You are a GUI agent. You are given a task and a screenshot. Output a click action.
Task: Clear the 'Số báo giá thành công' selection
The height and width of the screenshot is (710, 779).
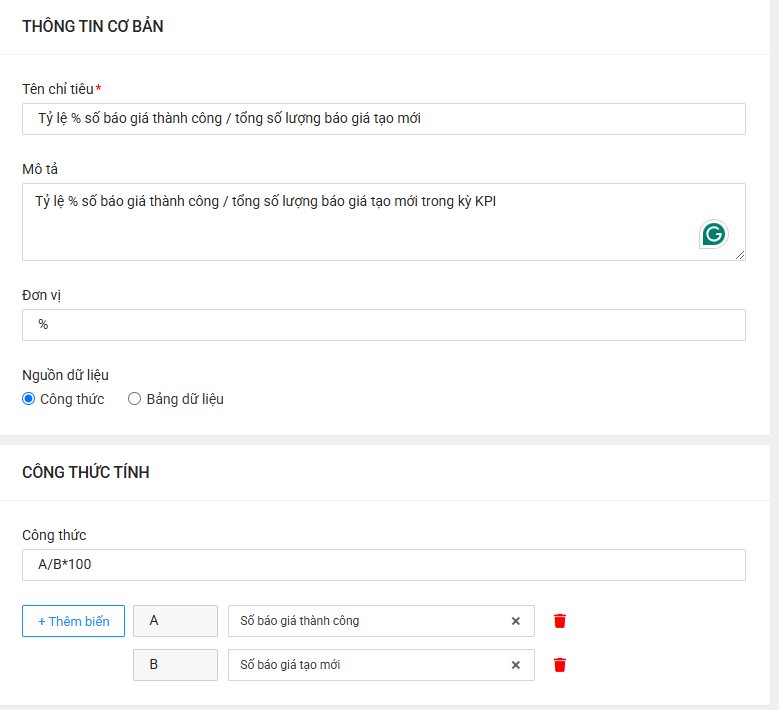click(516, 621)
